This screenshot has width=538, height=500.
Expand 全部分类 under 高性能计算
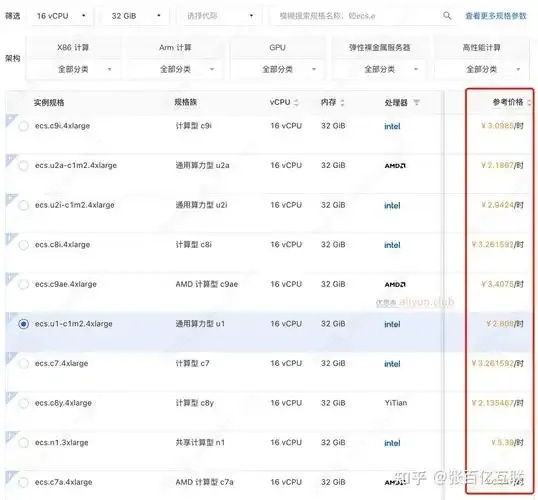tap(481, 69)
